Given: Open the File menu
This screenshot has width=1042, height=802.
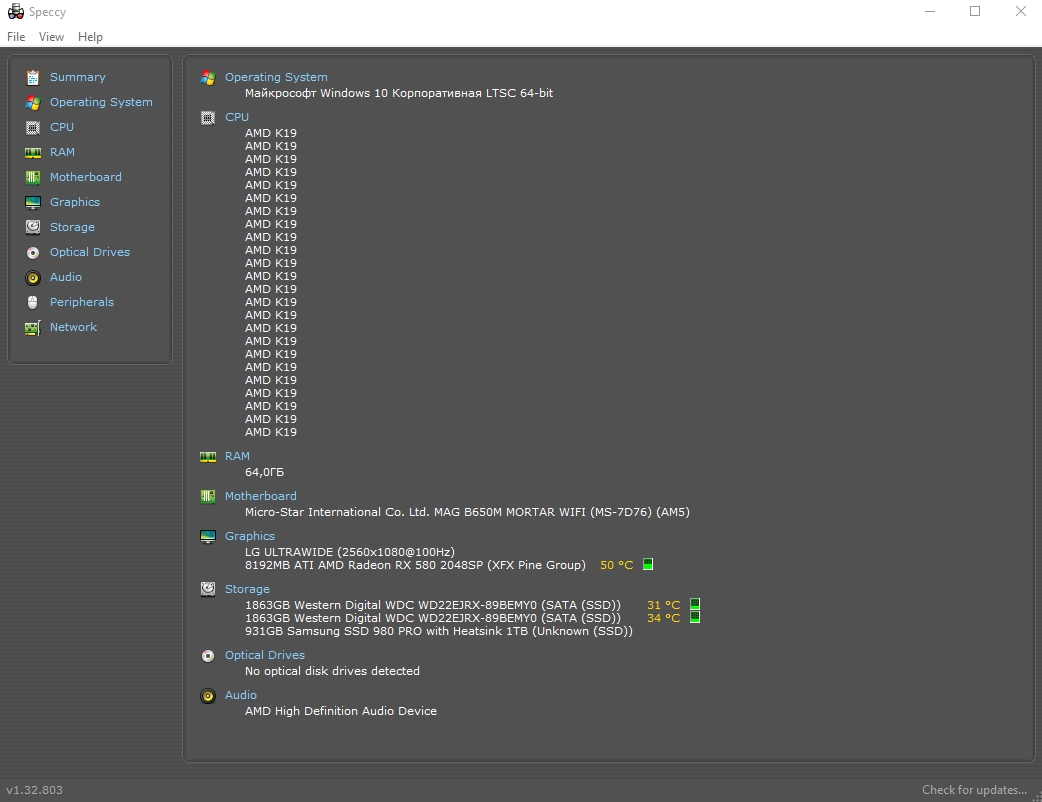Looking at the screenshot, I should point(16,37).
